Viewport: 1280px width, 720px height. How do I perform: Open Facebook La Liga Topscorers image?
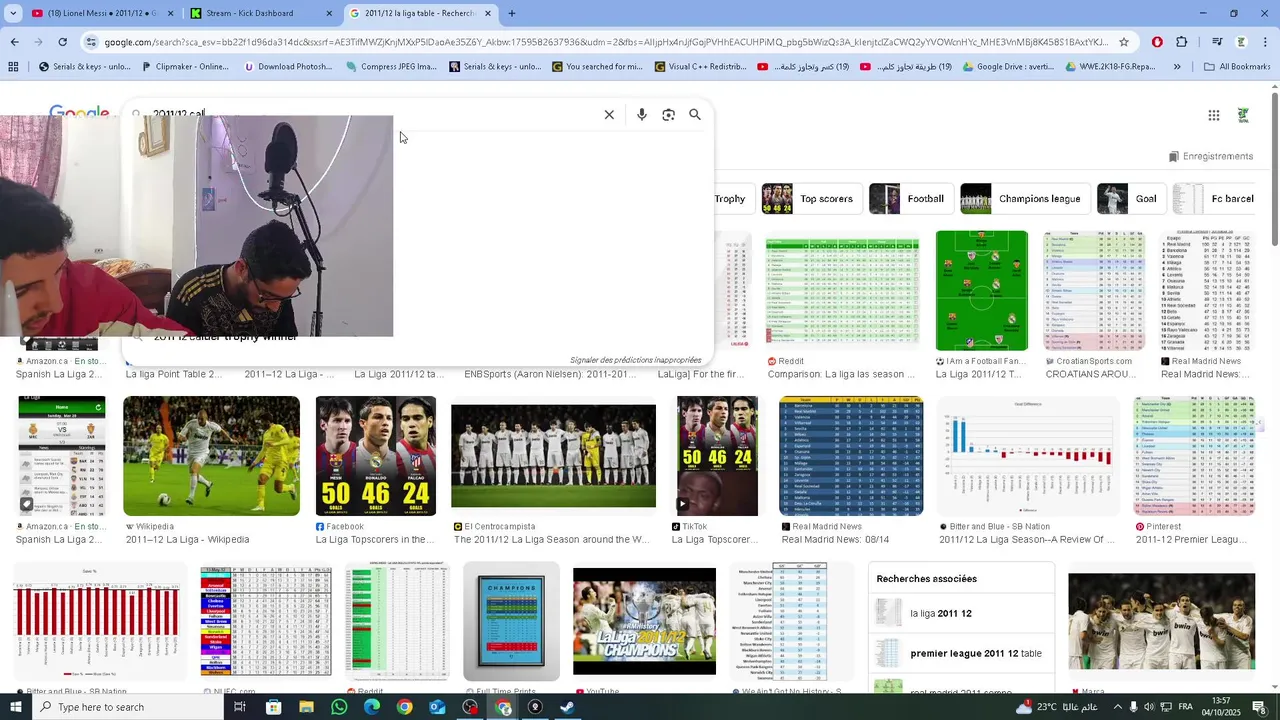point(376,456)
